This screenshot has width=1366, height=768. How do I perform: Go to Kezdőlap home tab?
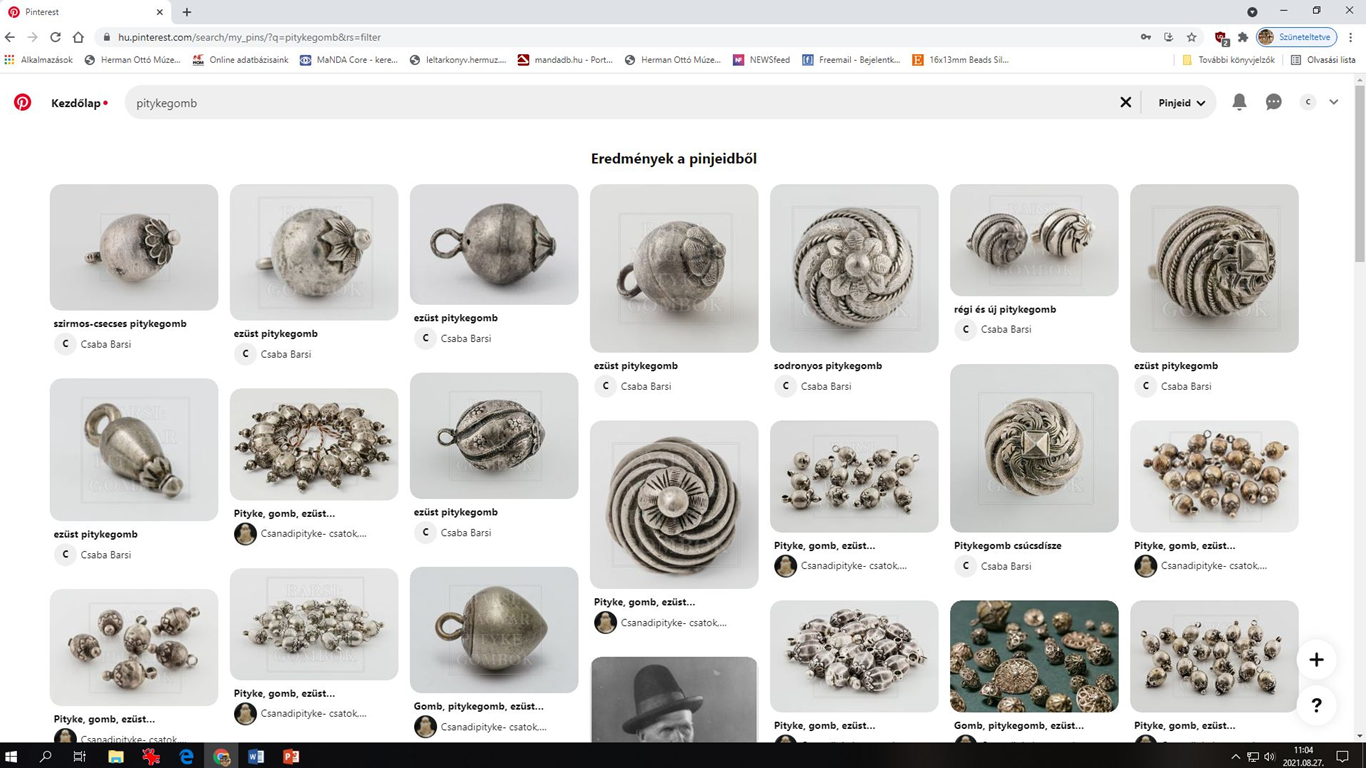(79, 103)
